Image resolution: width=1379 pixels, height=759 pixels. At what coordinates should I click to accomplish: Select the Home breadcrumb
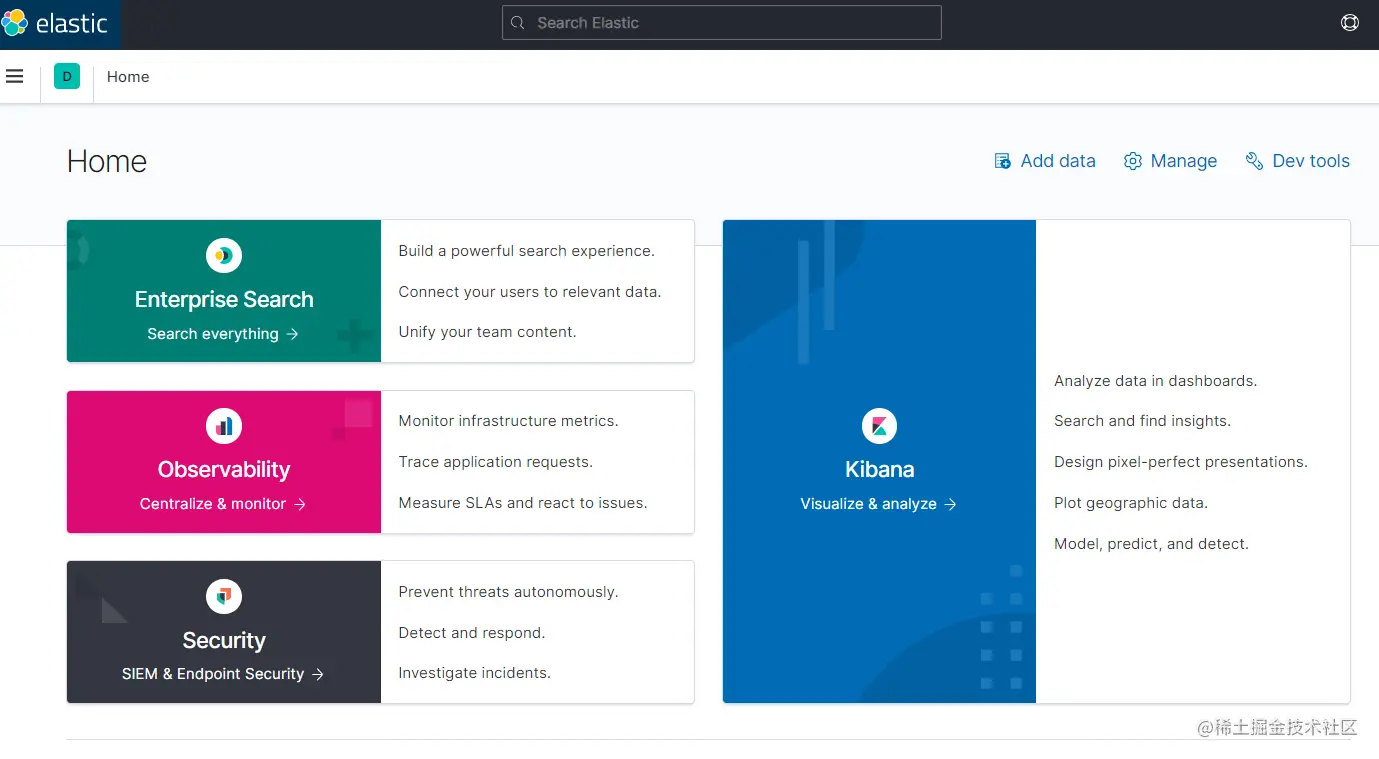[x=128, y=77]
